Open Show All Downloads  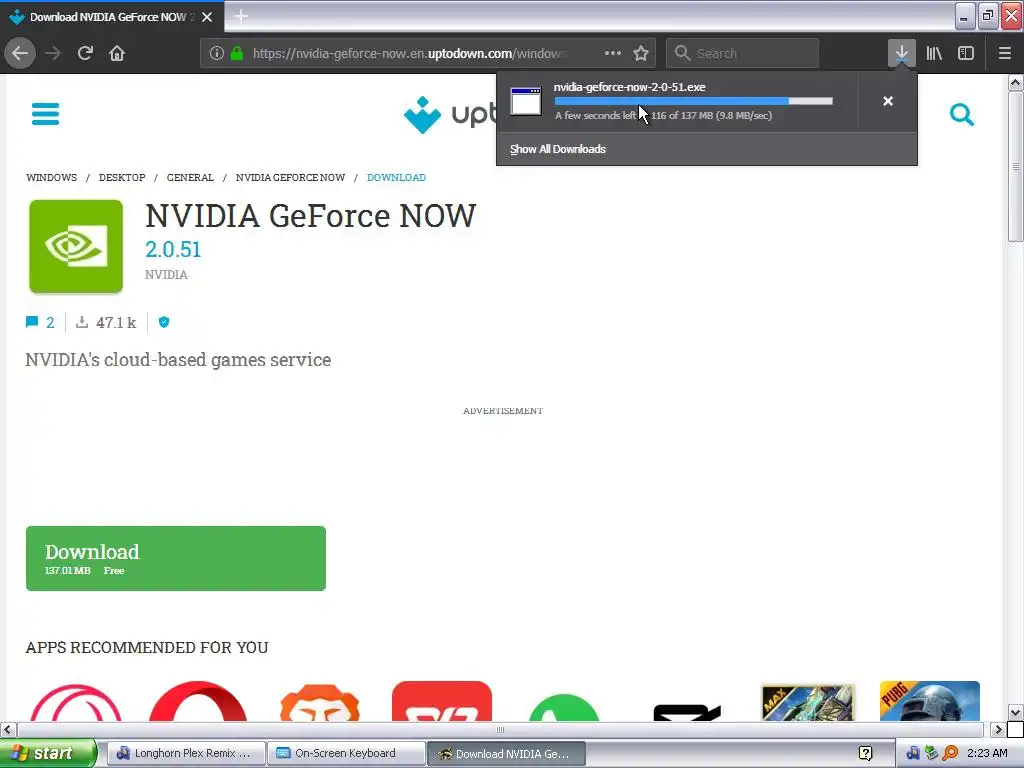[x=558, y=149]
